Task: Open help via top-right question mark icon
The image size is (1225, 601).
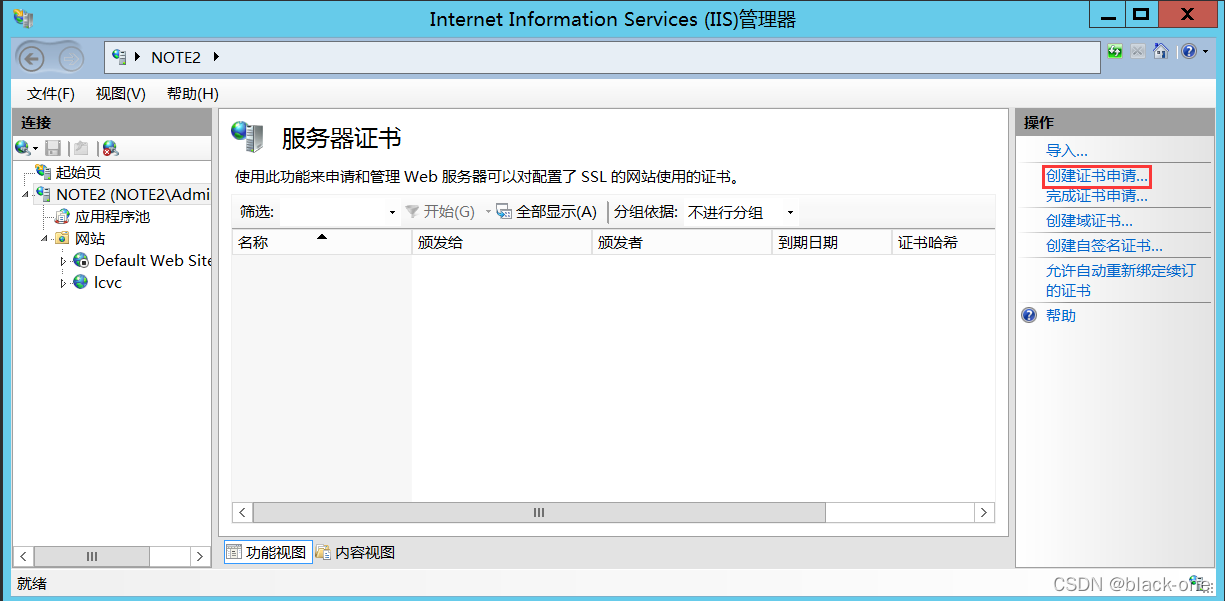Action: pyautogui.click(x=1188, y=51)
